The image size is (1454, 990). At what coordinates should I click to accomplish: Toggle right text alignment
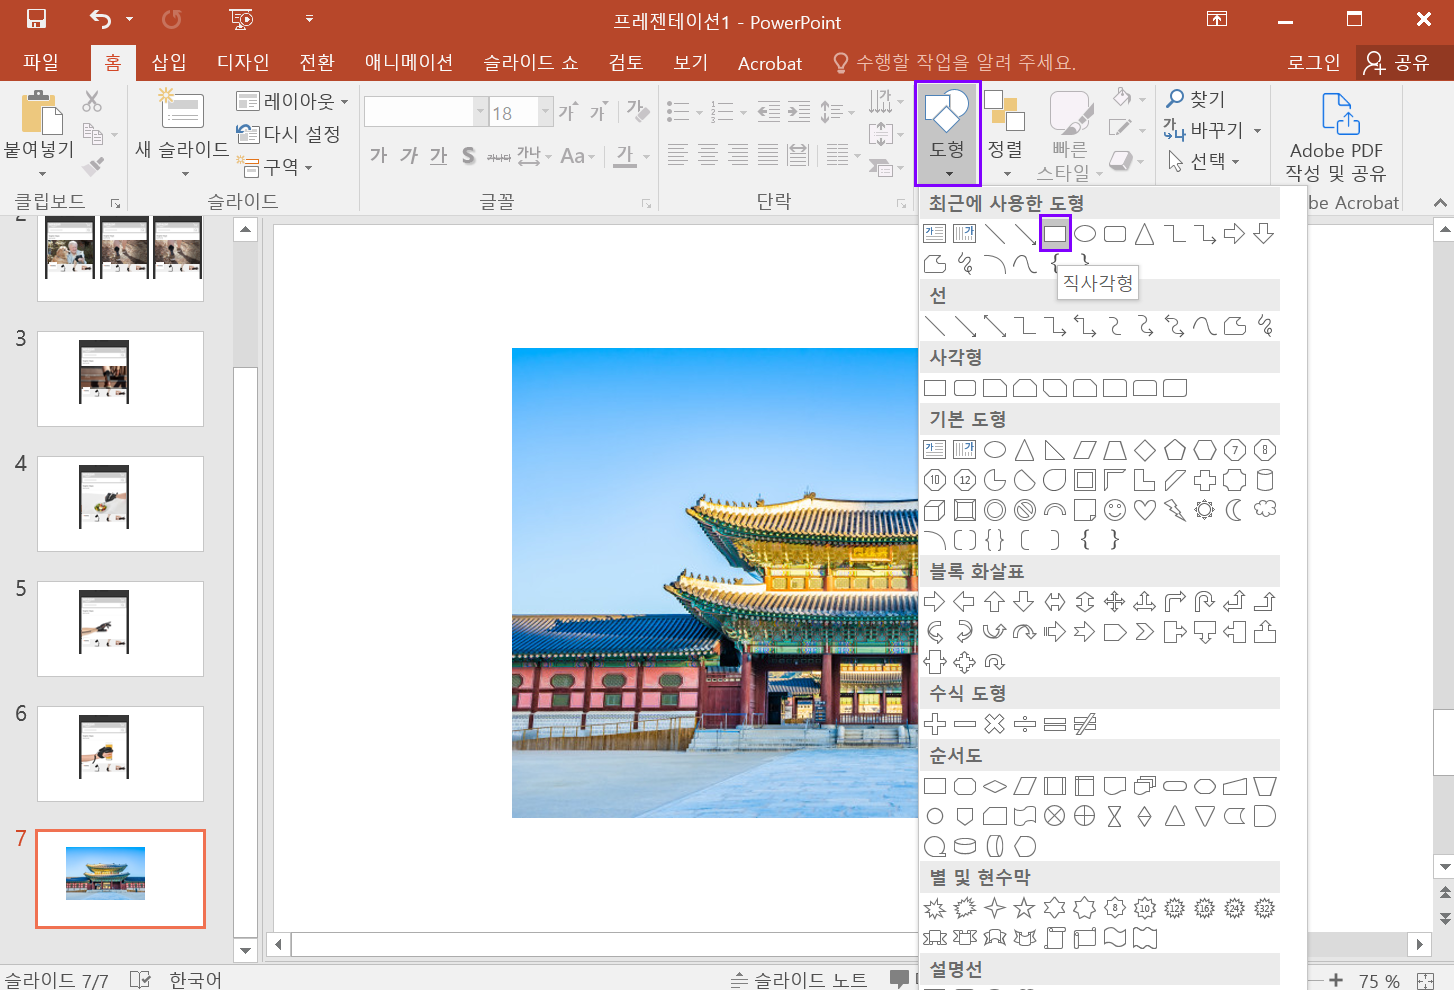(738, 155)
